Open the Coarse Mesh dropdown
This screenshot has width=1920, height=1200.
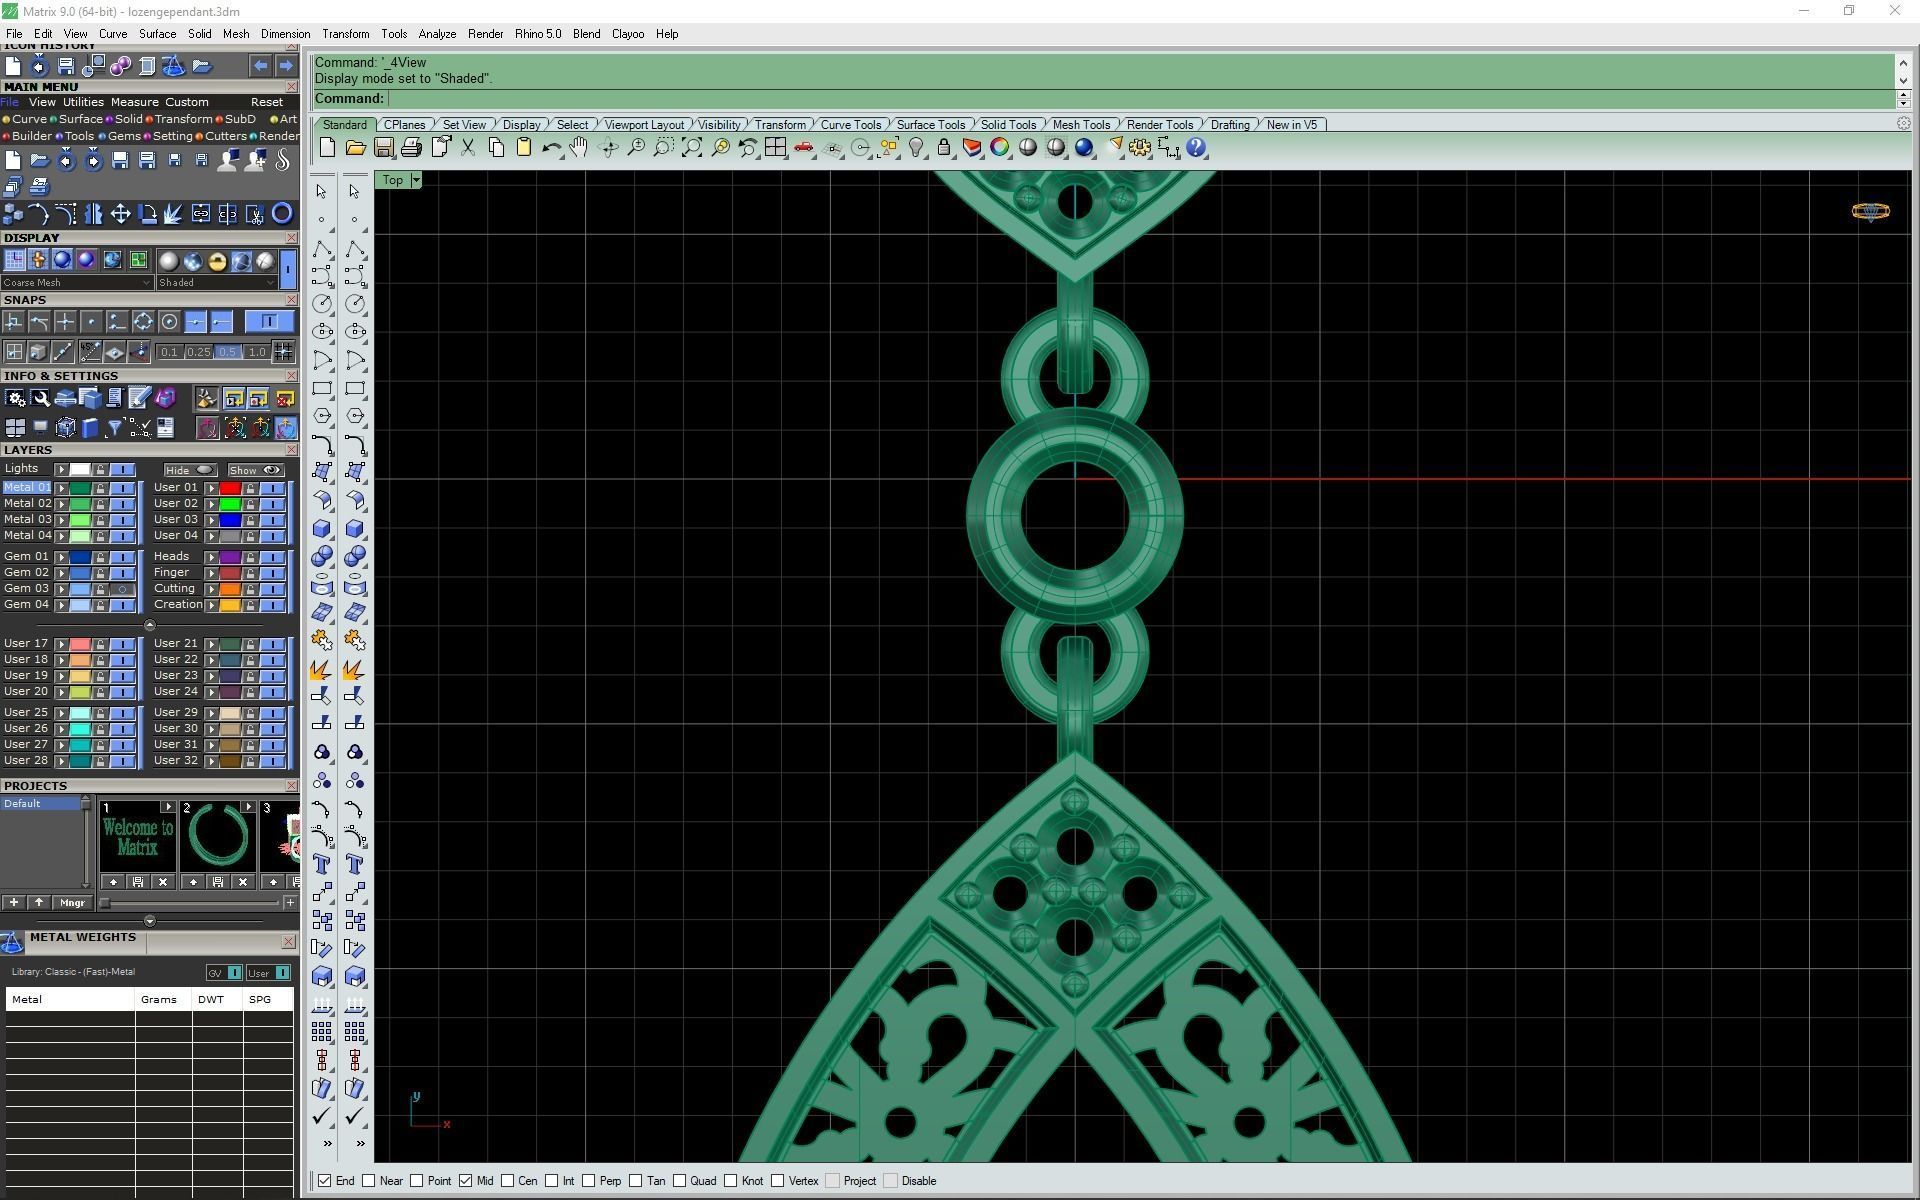77,283
